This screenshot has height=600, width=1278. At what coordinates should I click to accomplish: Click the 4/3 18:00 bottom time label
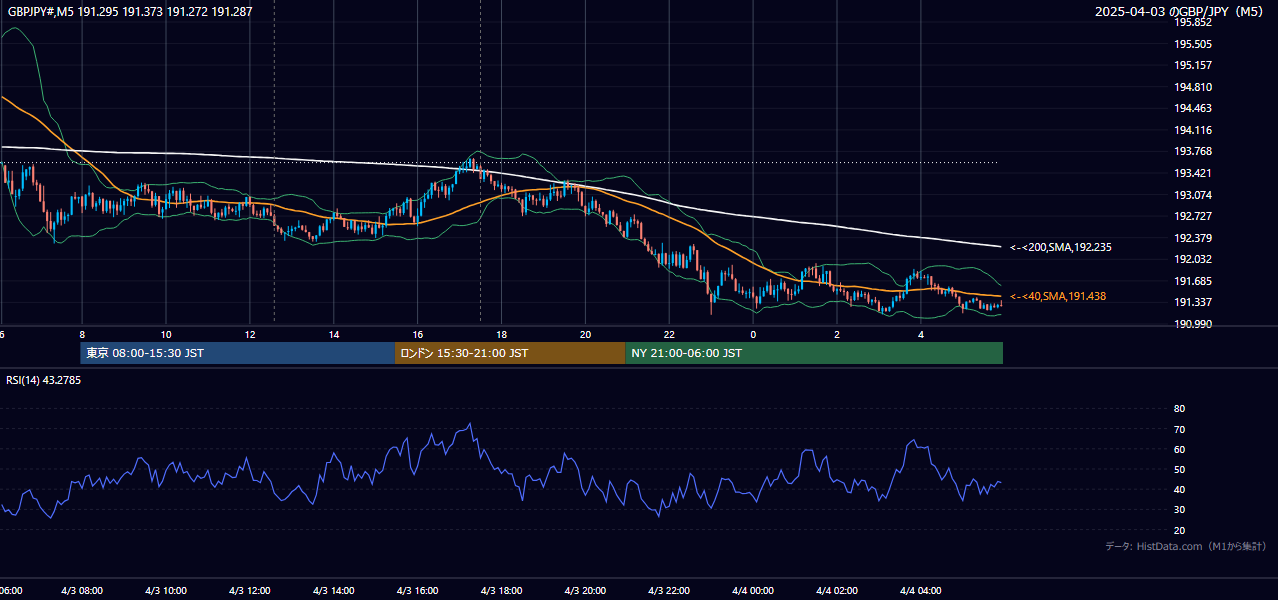point(502,591)
